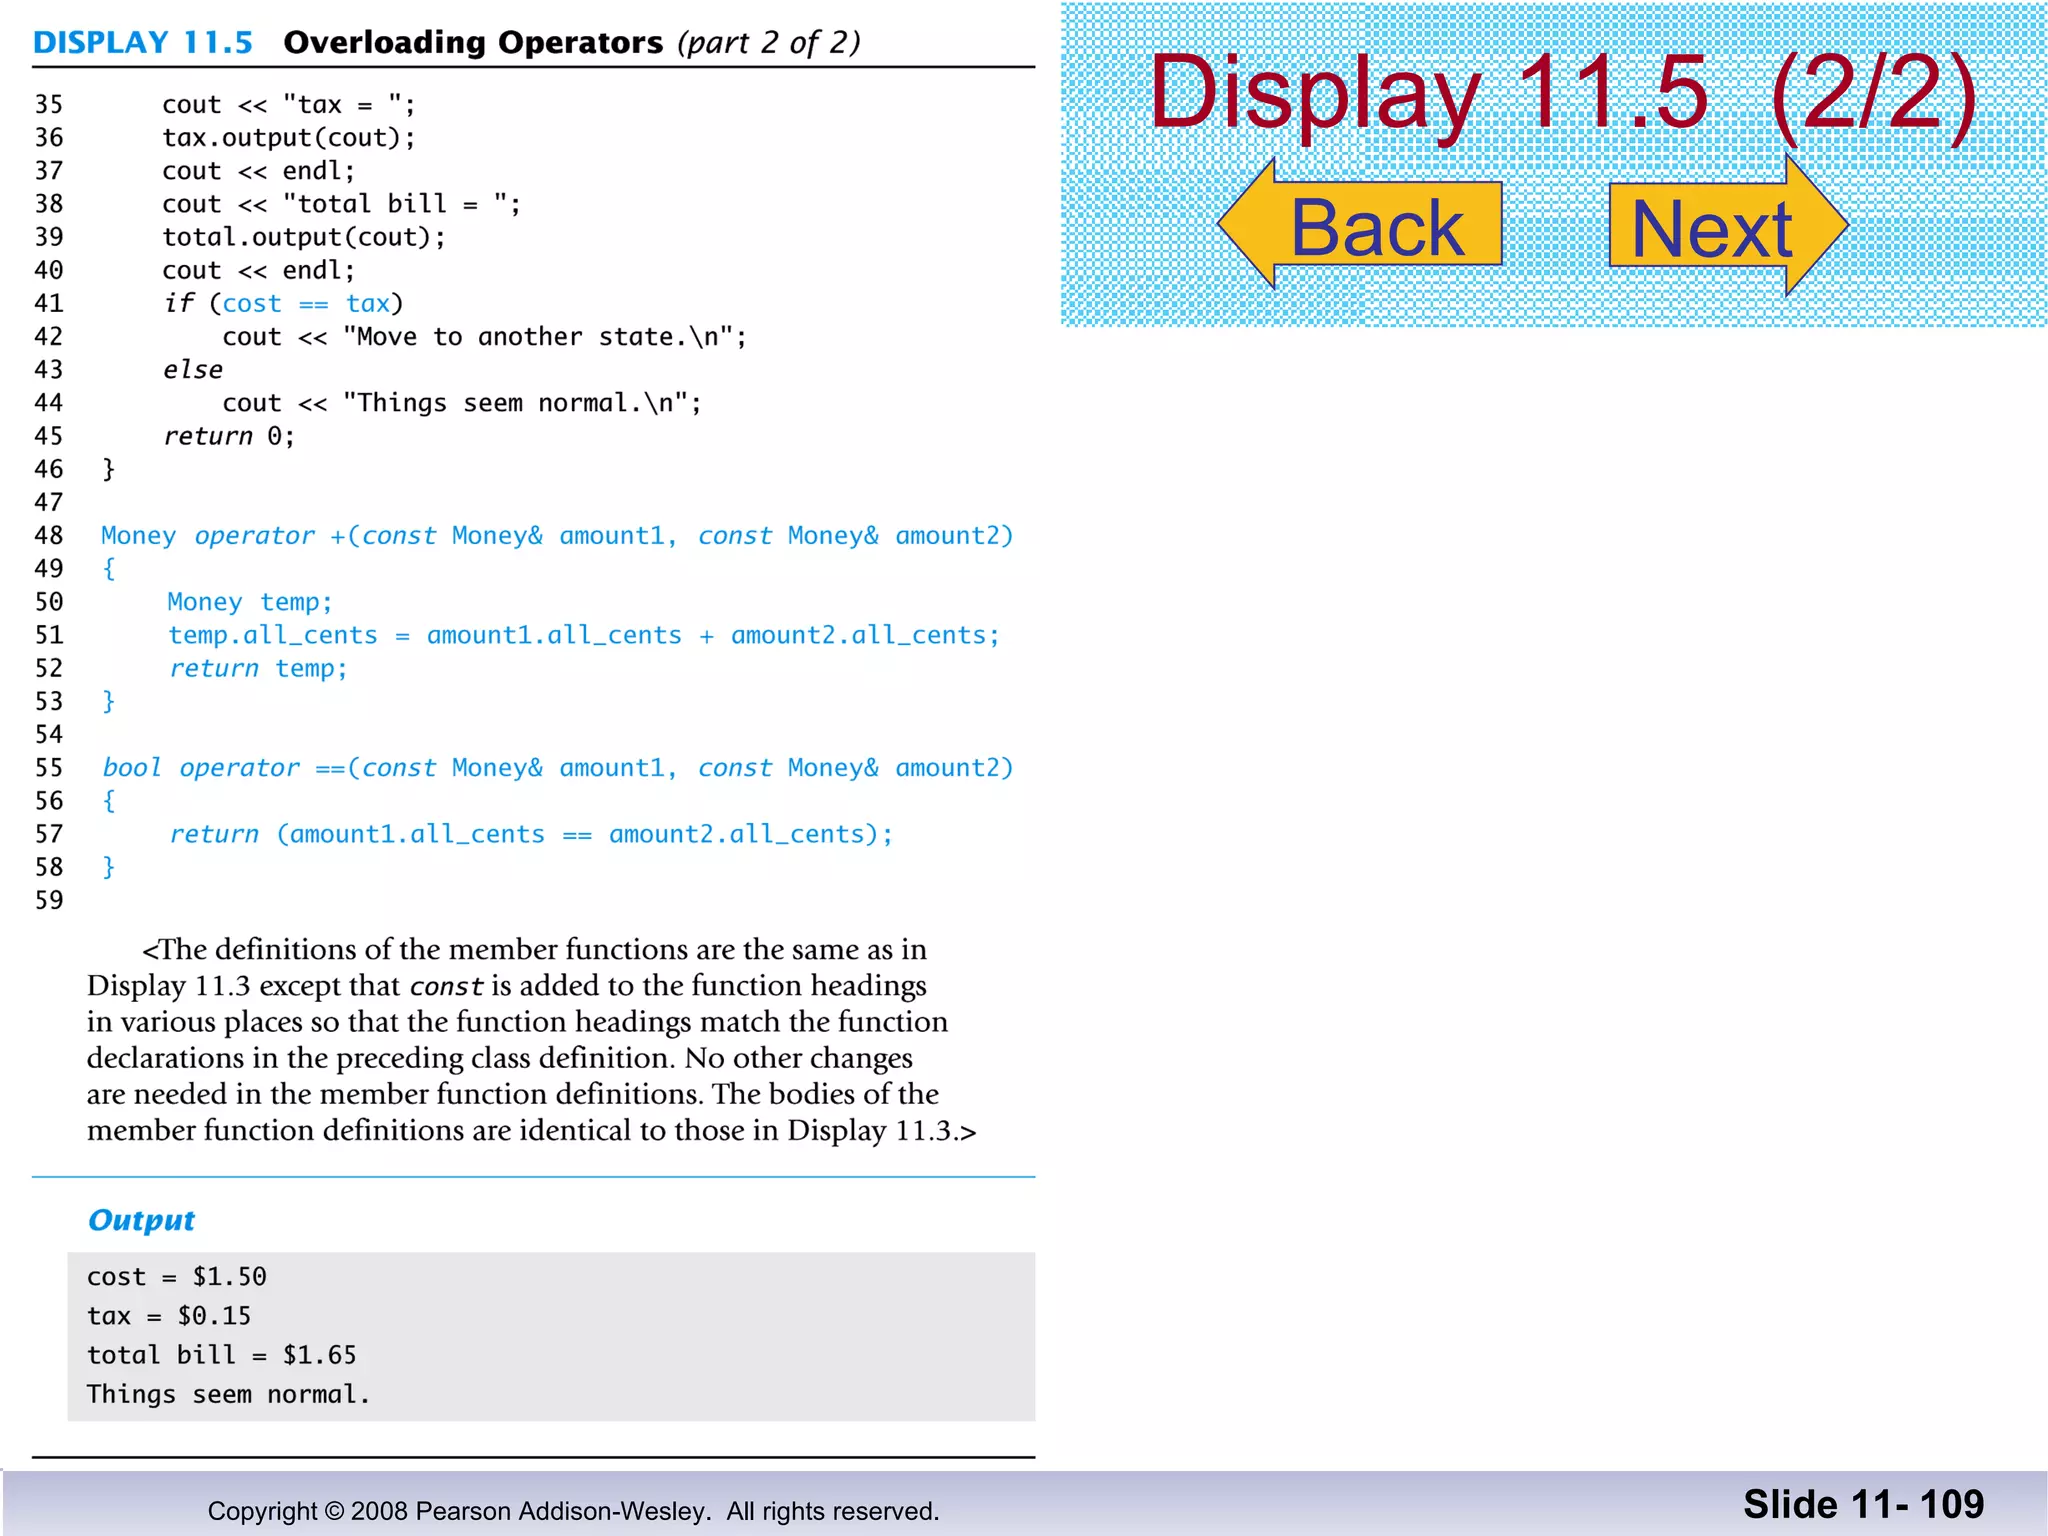Click output line 'total bill = $1.65'
Image resolution: width=2048 pixels, height=1536 pixels.
[222, 1355]
